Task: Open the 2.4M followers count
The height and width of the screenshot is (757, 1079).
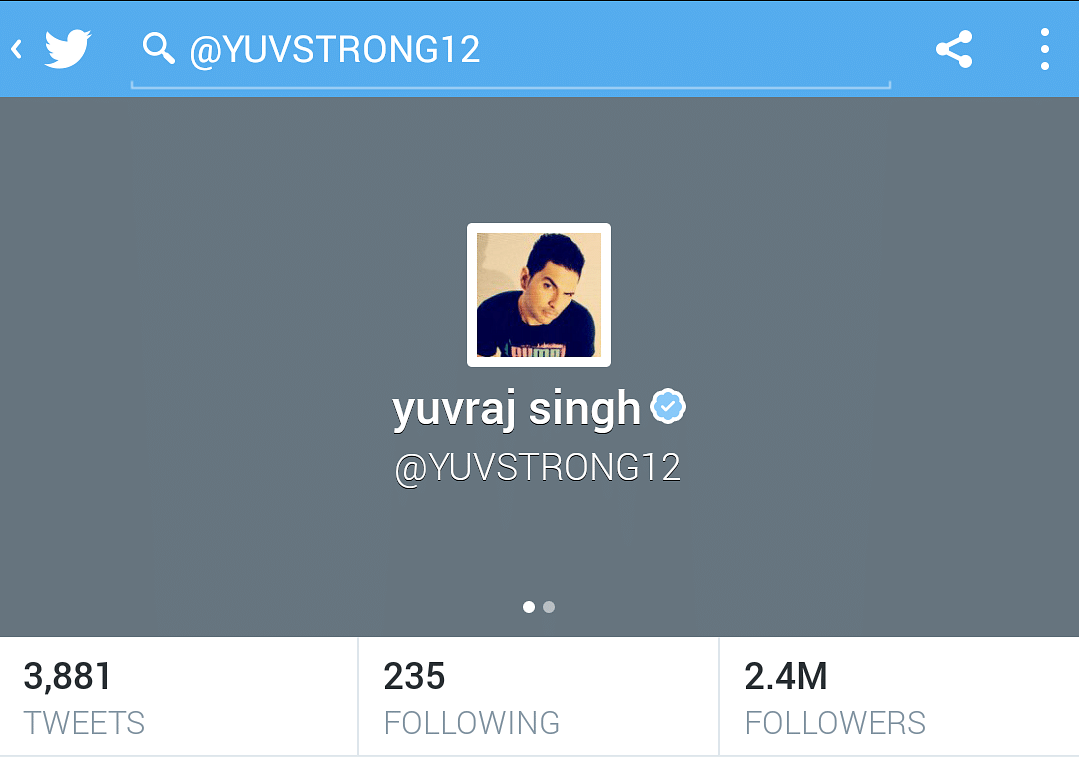Action: [x=786, y=676]
